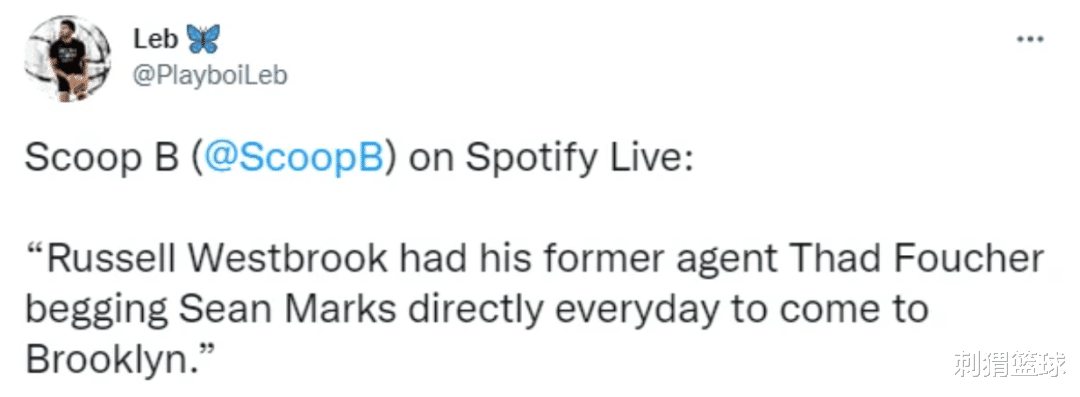The width and height of the screenshot is (1080, 397).
Task: Click the blue butterfly emoji beside Leb
Action: coord(202,40)
